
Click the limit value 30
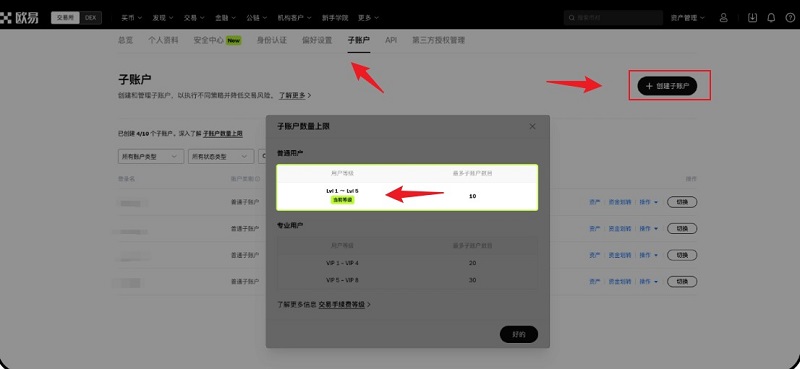pos(472,280)
